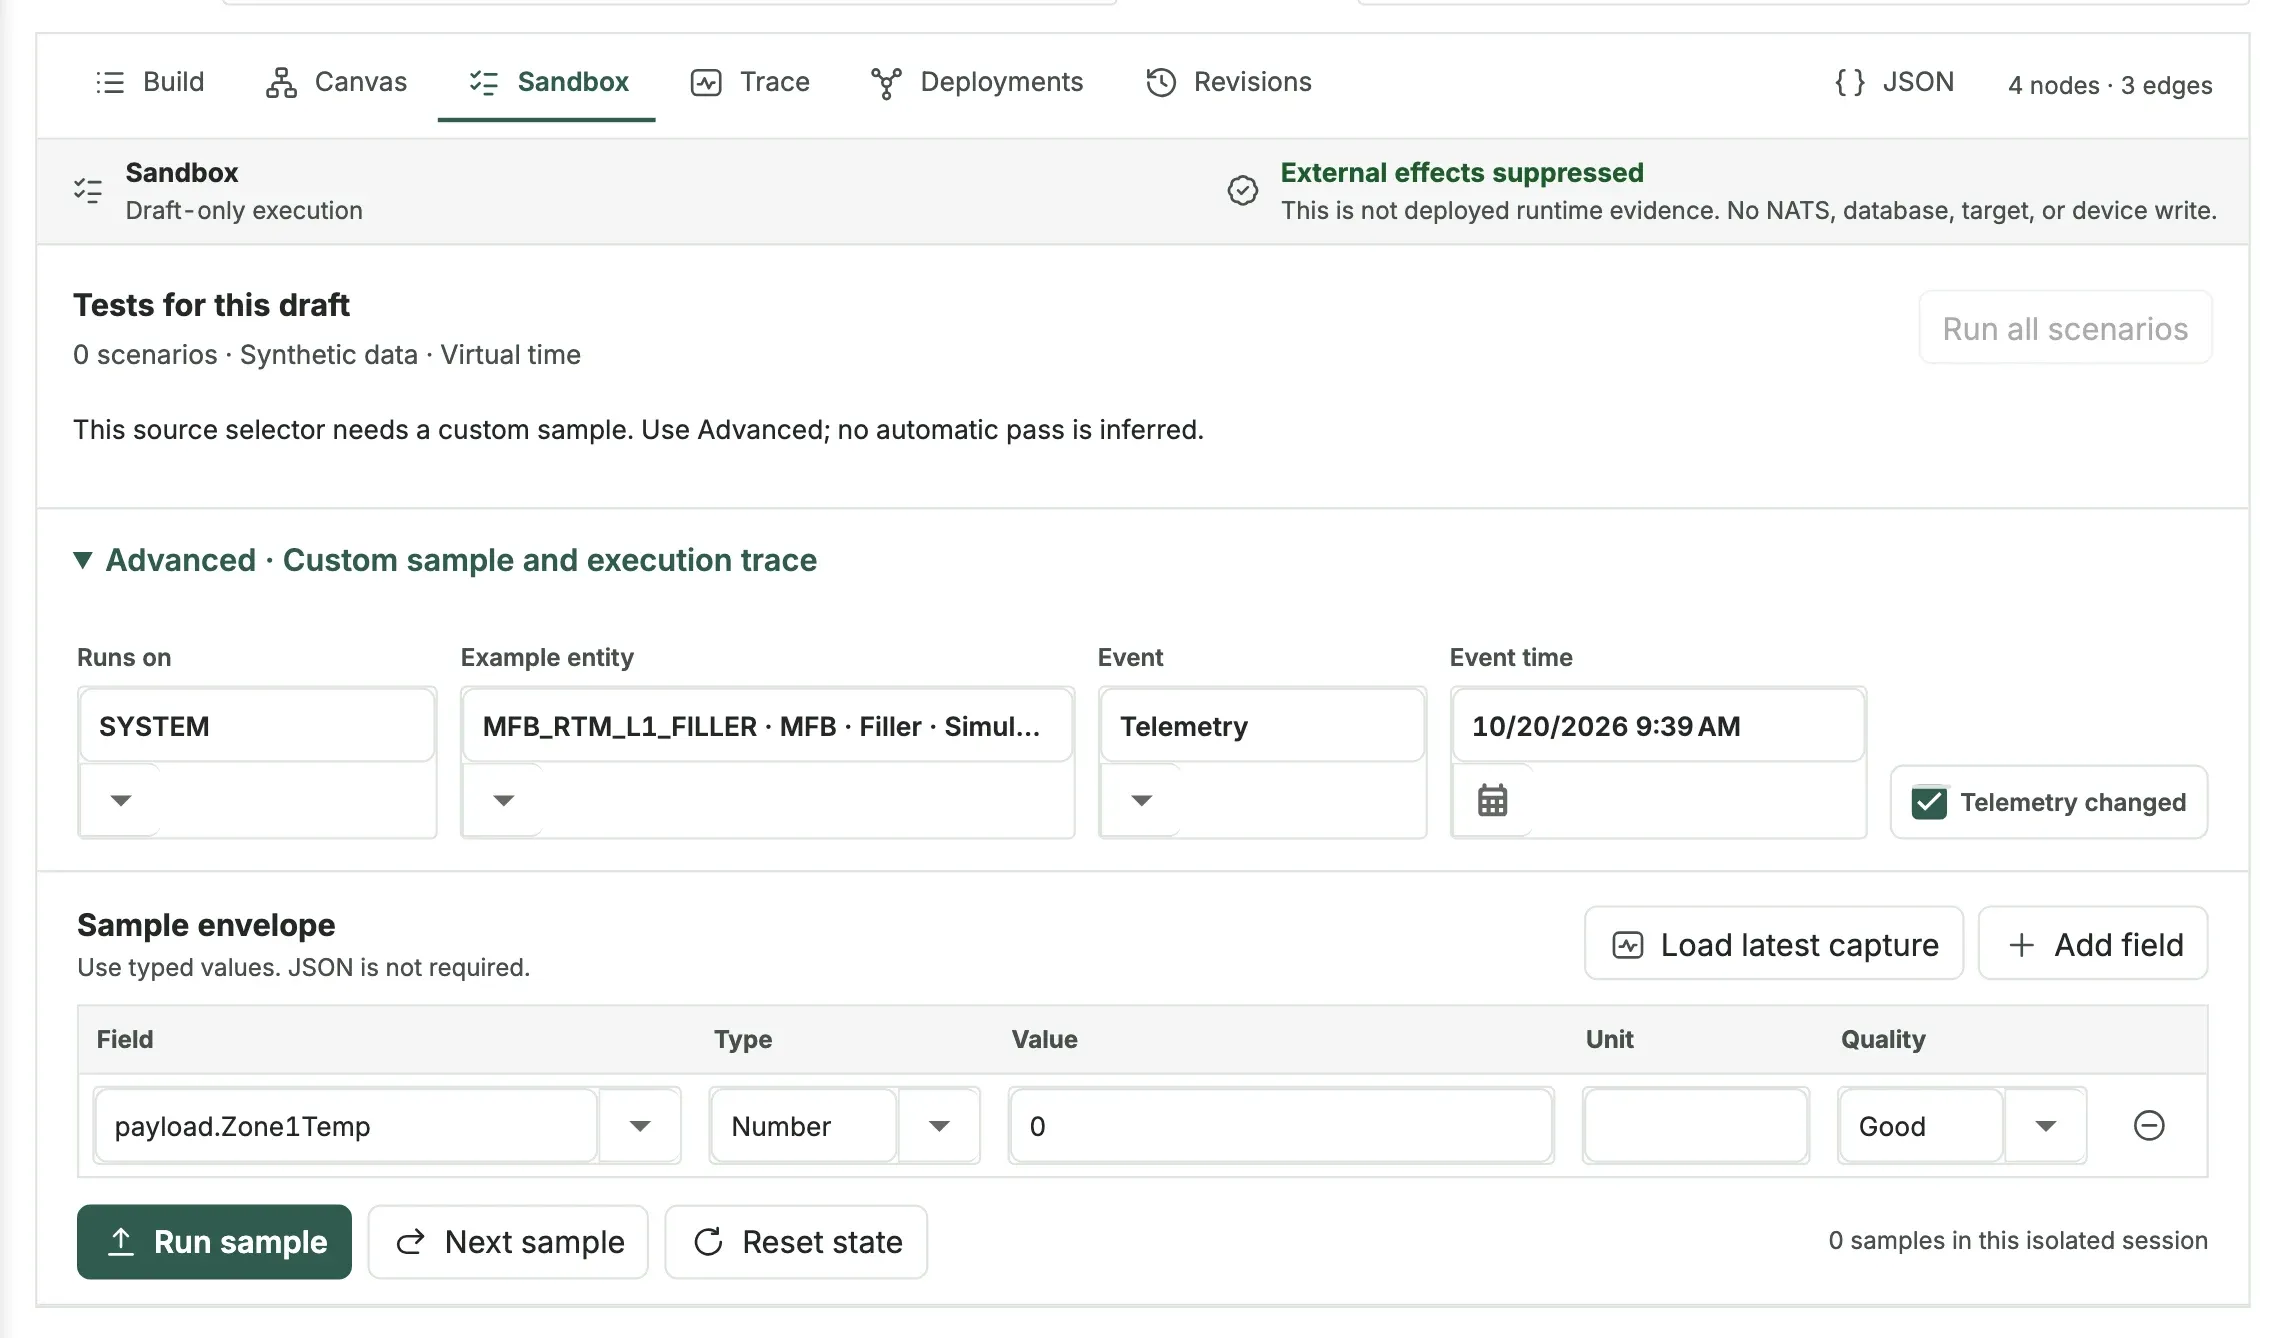
Task: Click the Event Telemetry field
Action: click(x=1262, y=726)
